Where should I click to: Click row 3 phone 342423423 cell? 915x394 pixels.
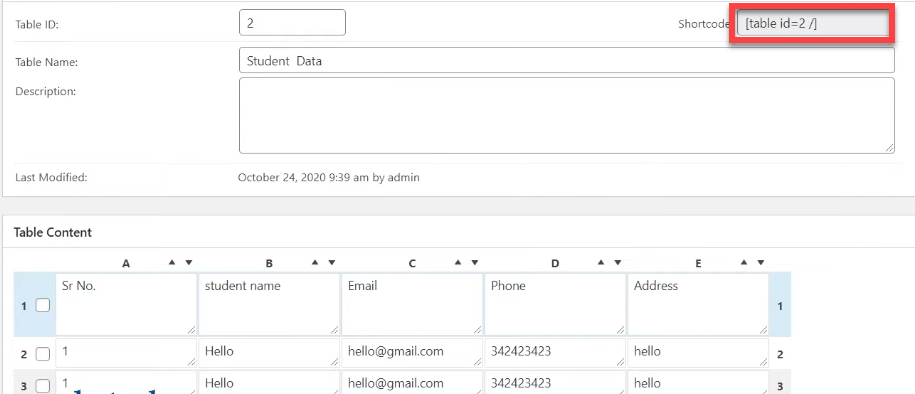tap(555, 383)
